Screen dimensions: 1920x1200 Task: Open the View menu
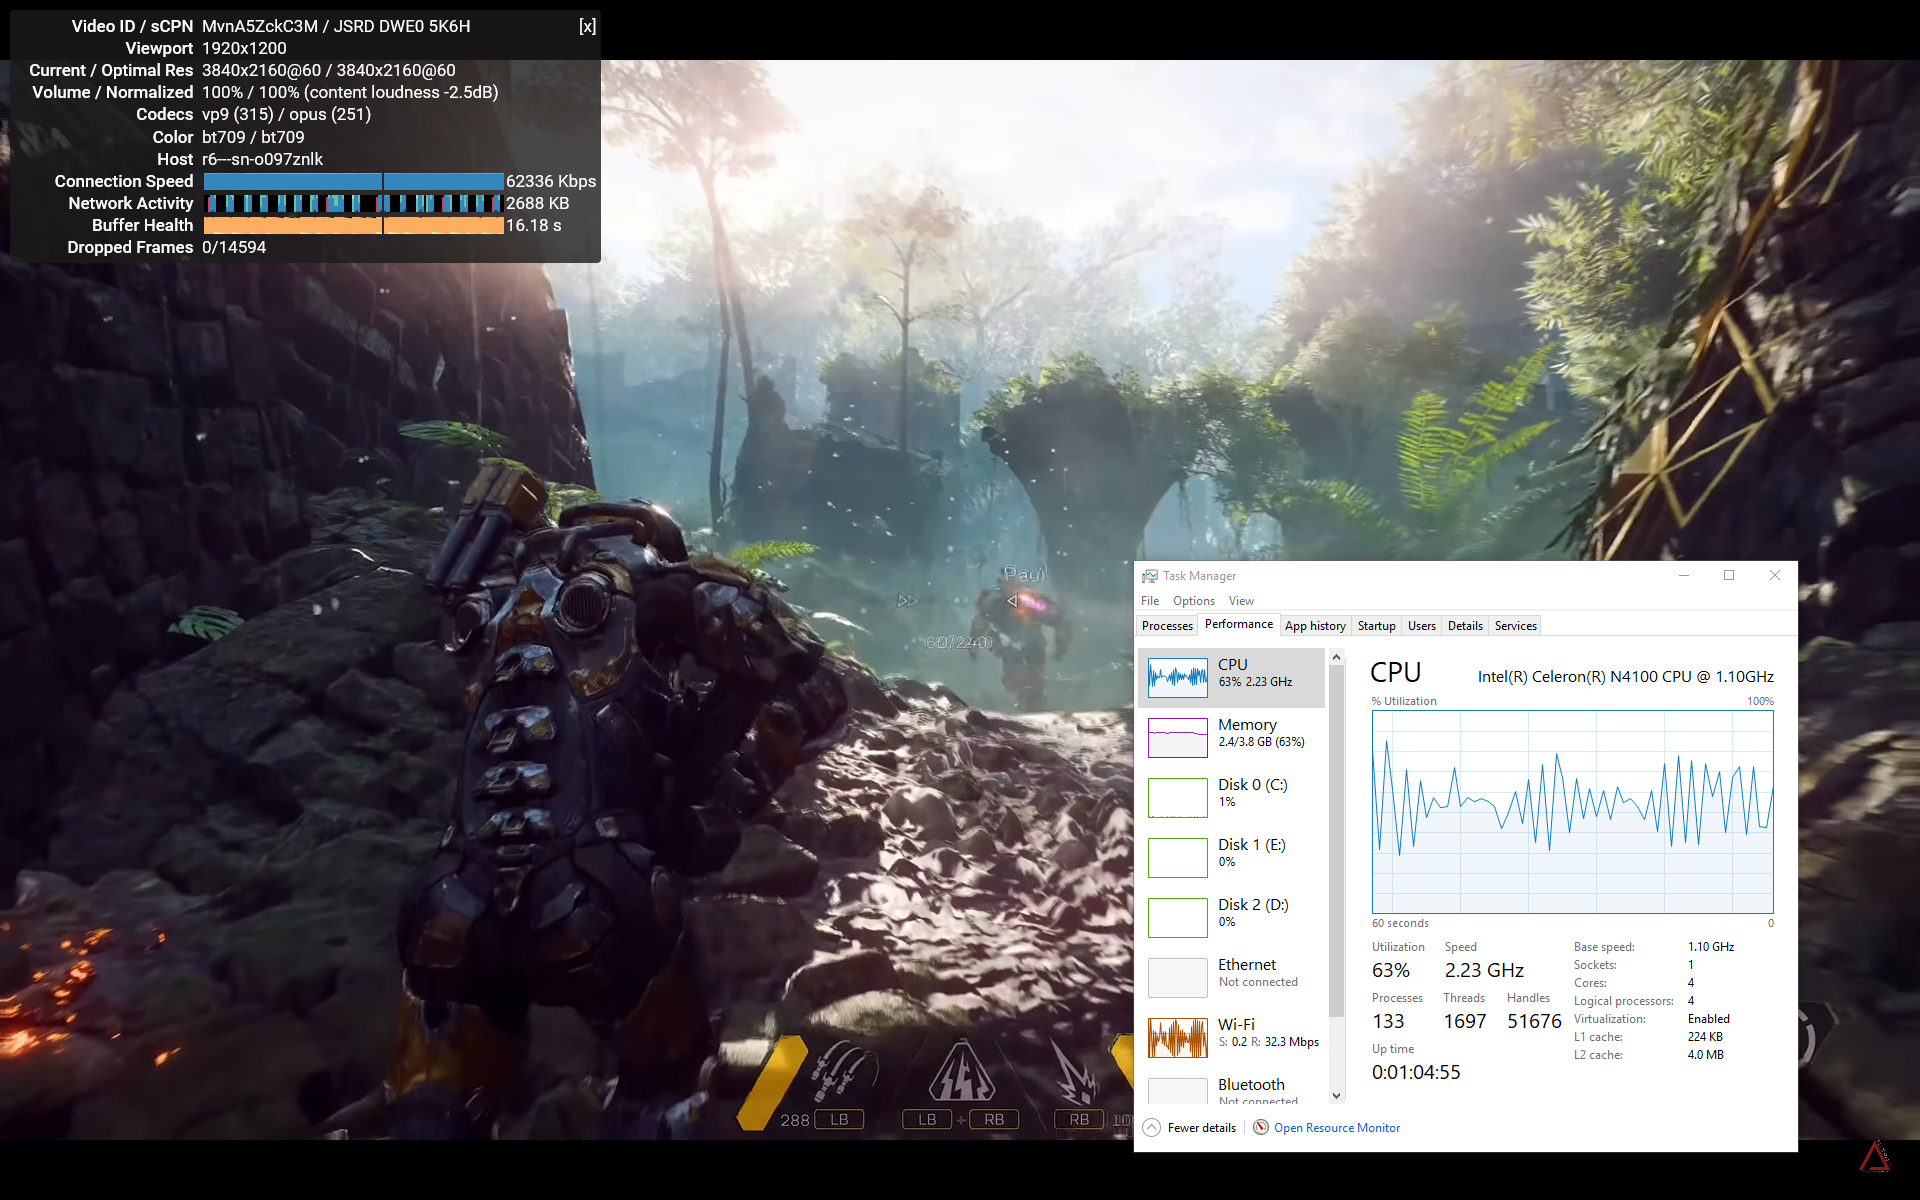tap(1241, 601)
